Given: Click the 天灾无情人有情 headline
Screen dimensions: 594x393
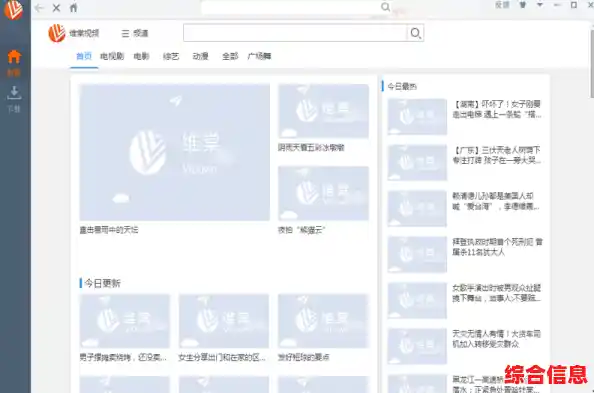Looking at the screenshot, I should tap(497, 339).
